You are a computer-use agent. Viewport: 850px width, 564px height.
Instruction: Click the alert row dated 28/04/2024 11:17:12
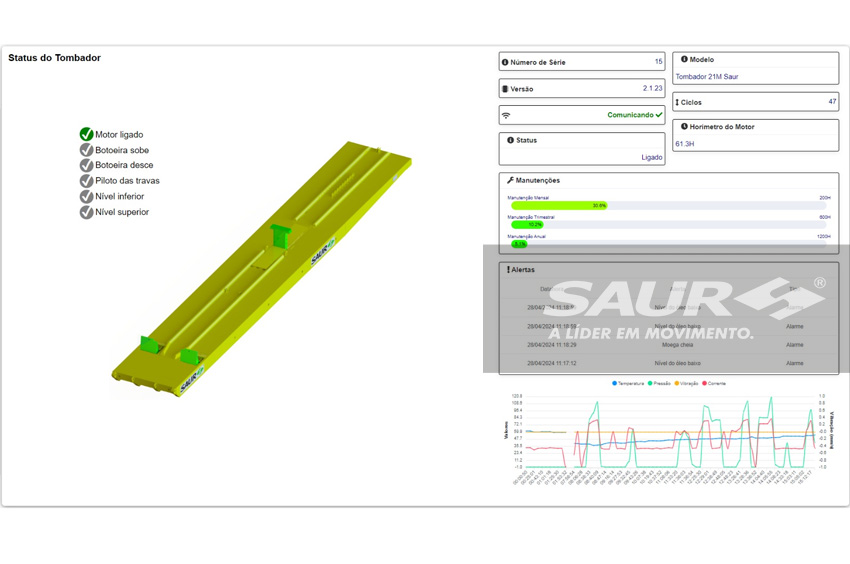point(668,363)
